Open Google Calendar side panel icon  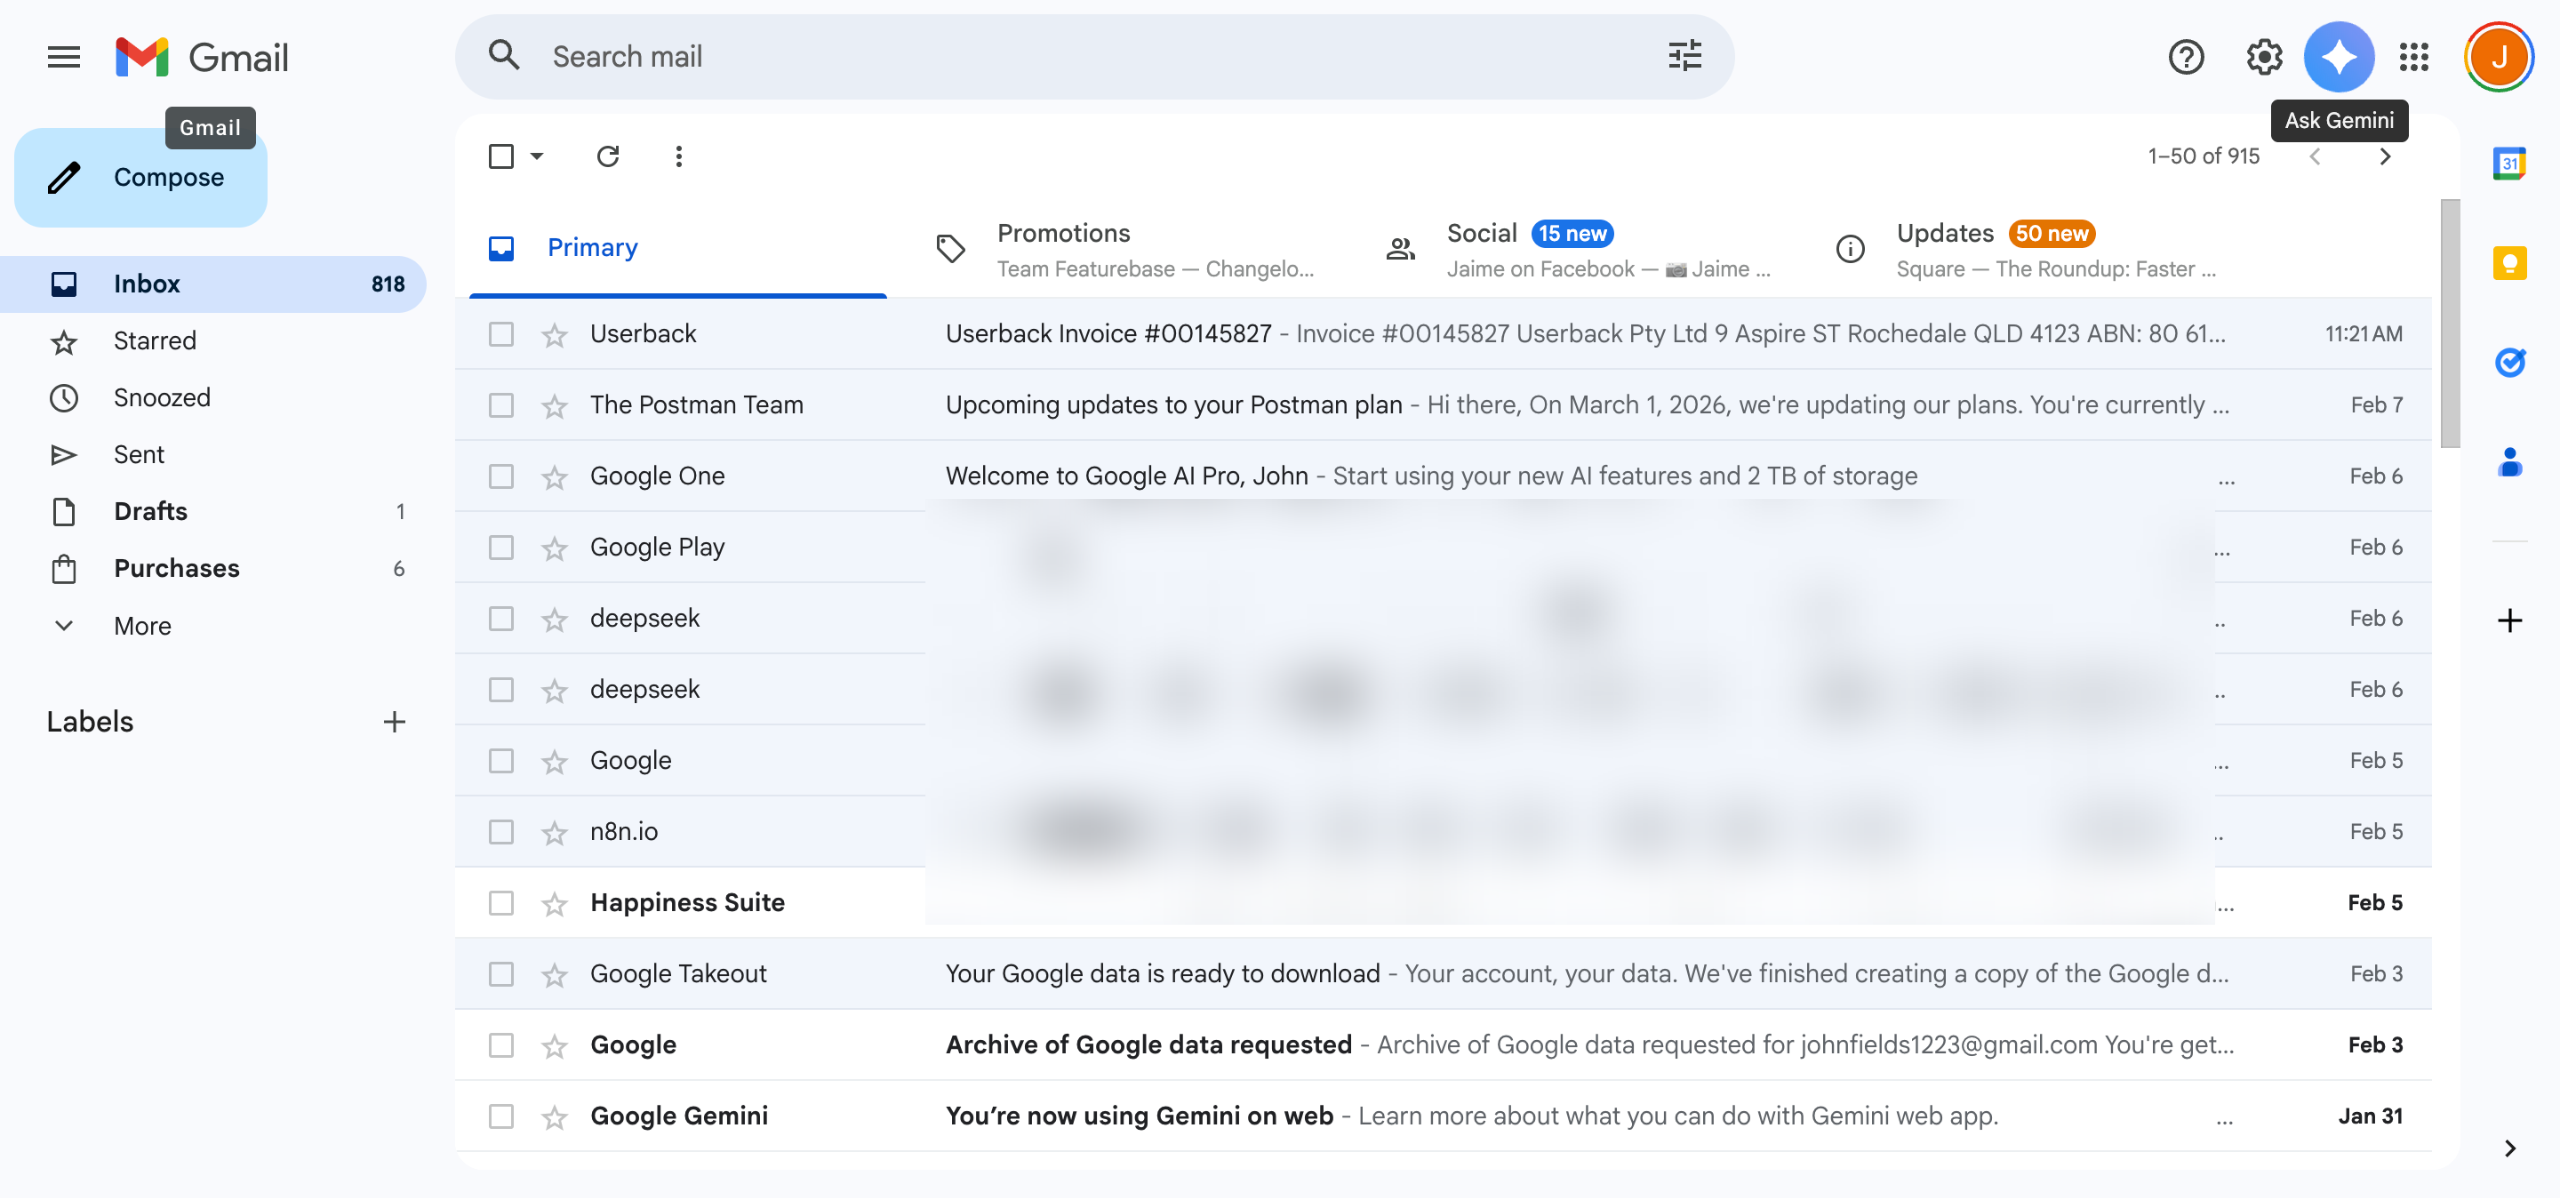click(x=2509, y=163)
